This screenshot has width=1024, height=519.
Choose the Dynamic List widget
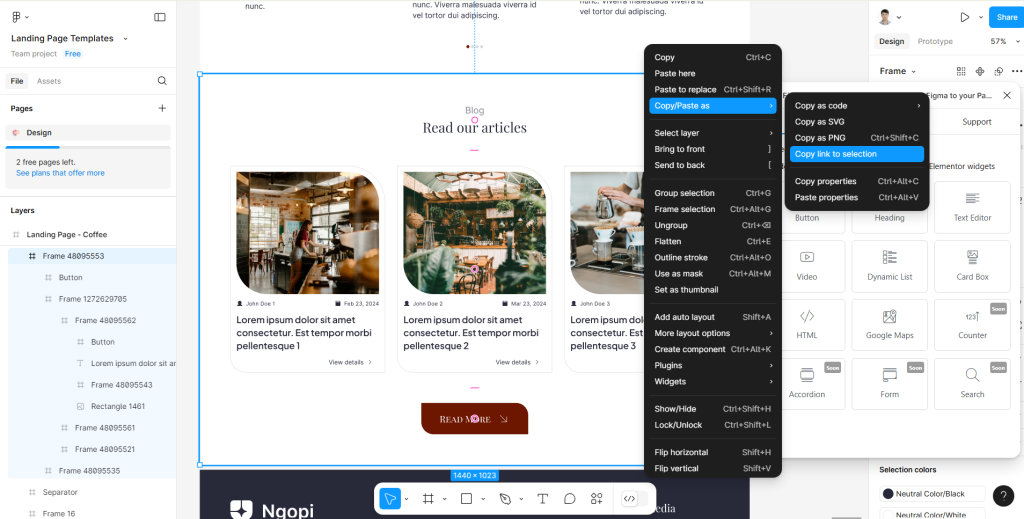[x=889, y=266]
